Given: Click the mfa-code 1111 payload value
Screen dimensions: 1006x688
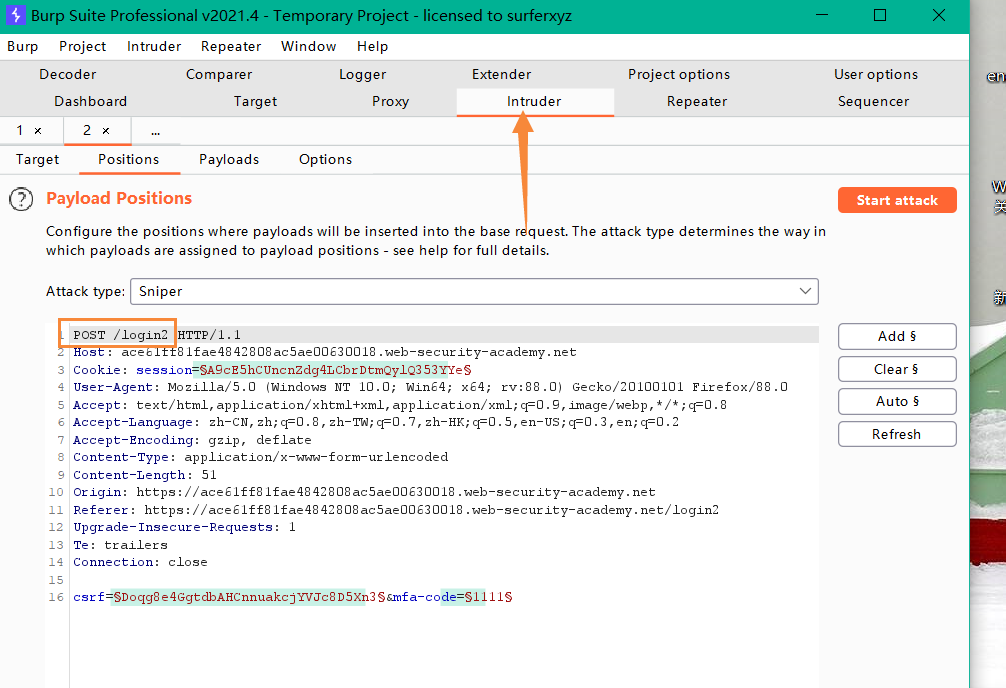Looking at the screenshot, I should pos(488,597).
